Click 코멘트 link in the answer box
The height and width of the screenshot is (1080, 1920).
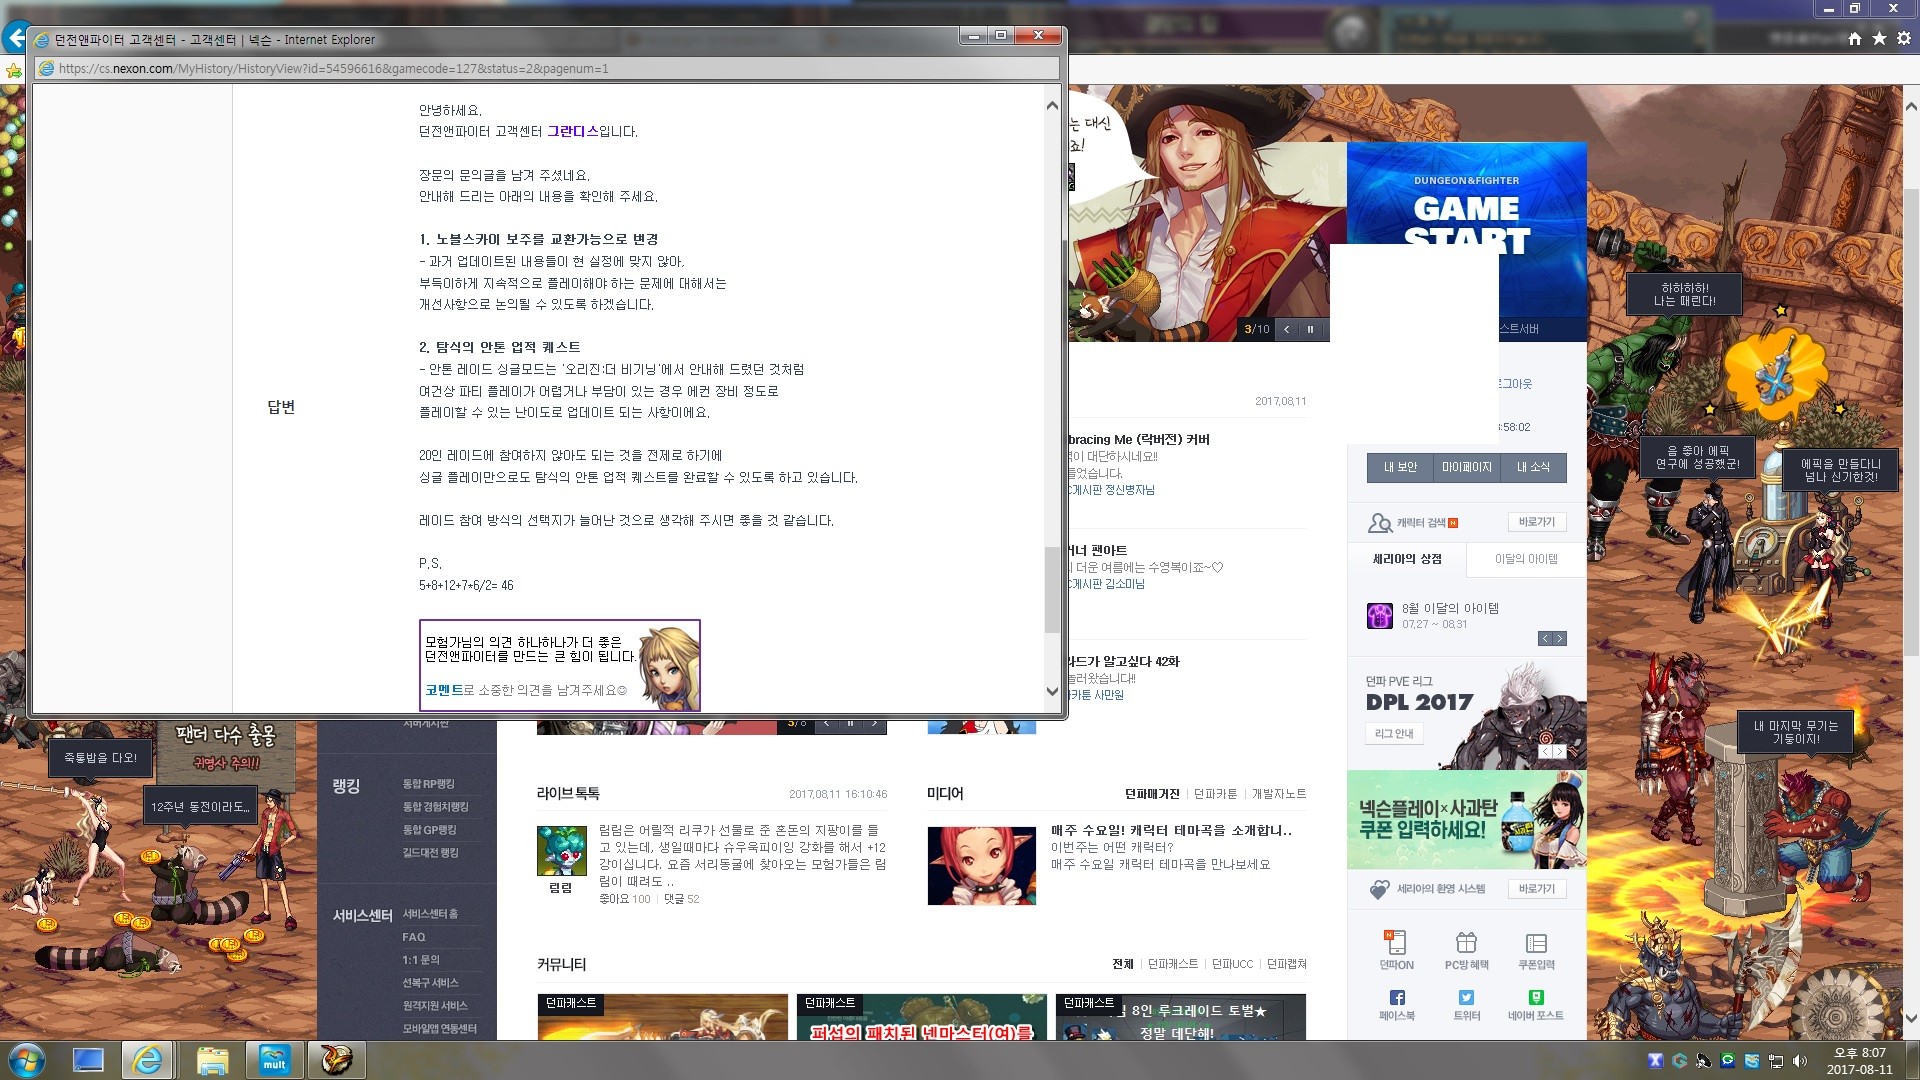pos(444,690)
